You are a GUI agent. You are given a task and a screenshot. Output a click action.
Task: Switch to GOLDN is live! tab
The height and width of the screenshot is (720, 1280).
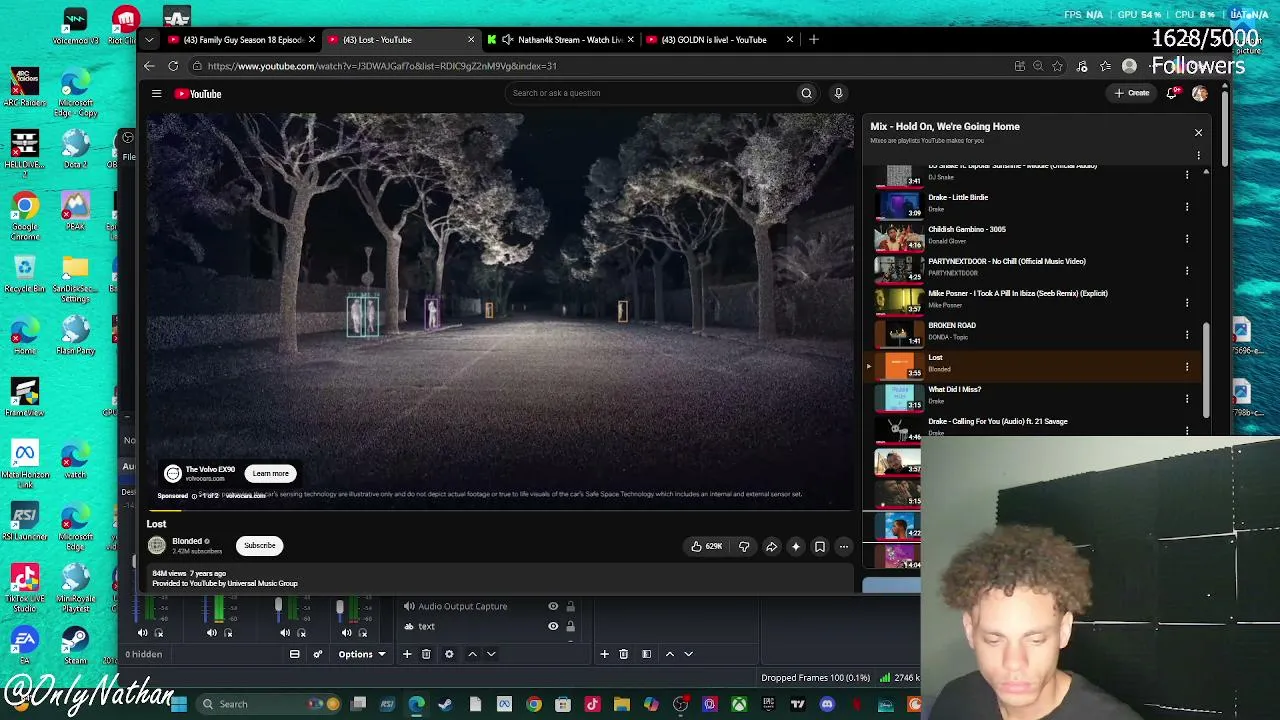720,40
